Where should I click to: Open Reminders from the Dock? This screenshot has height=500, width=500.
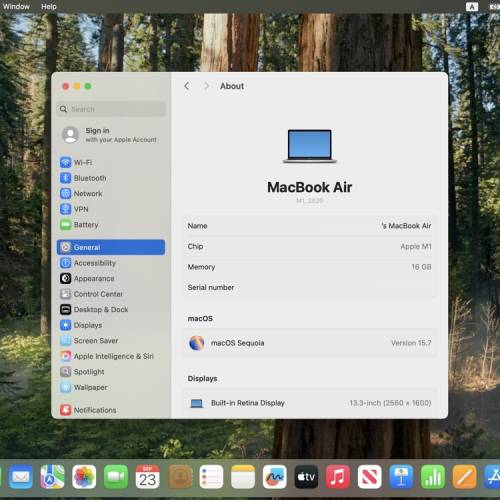coord(211,477)
